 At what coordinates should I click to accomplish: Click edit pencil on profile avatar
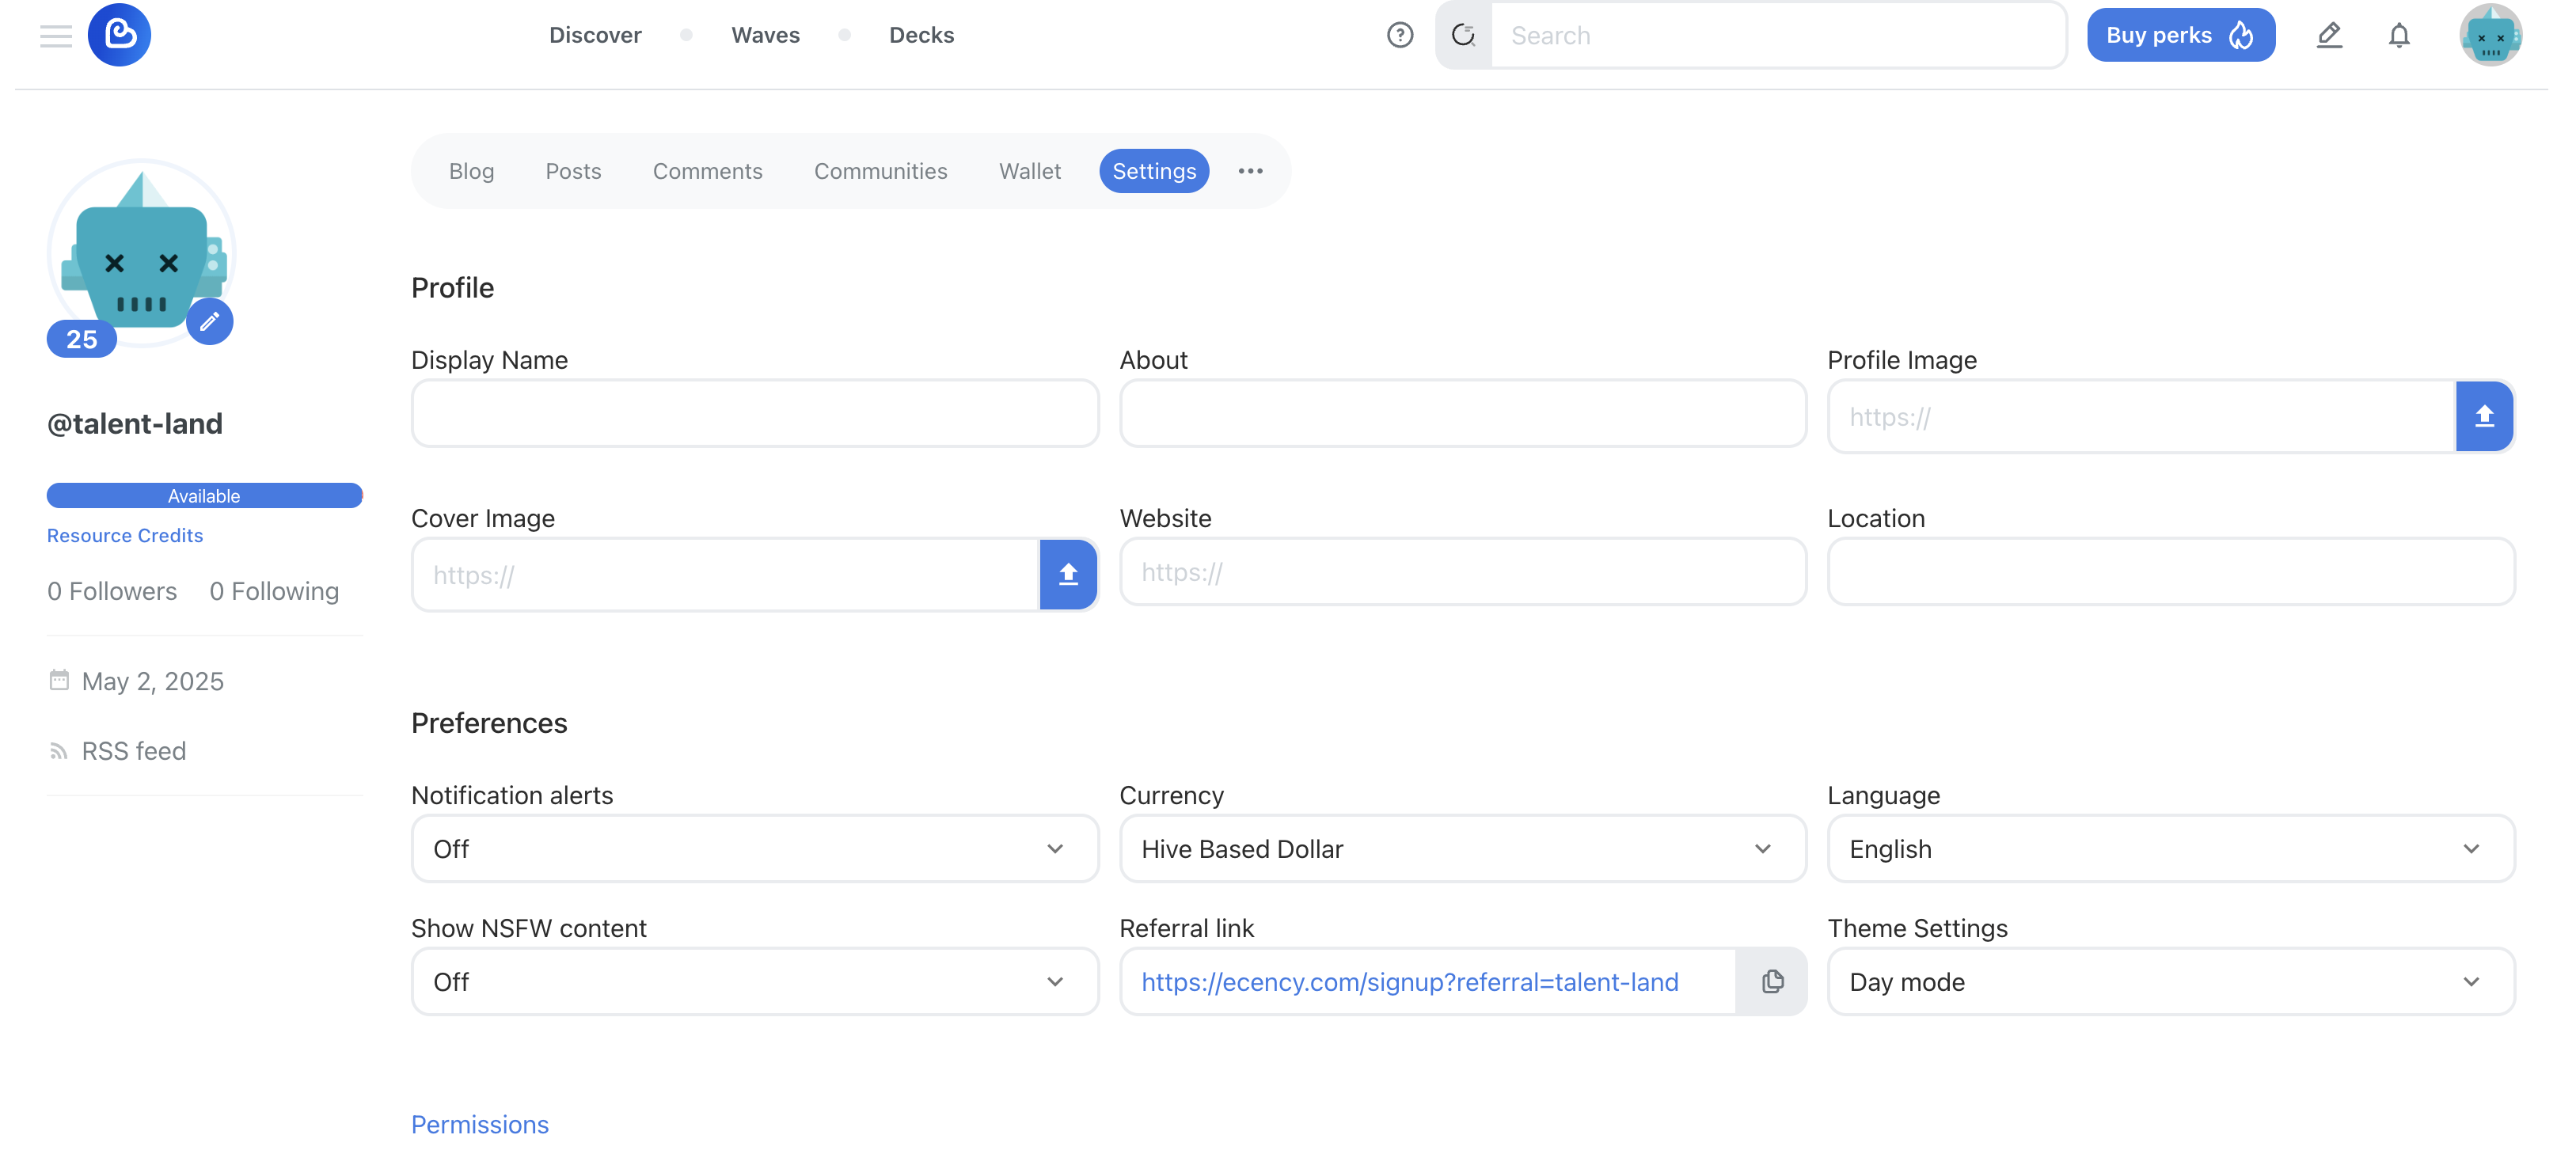(x=209, y=321)
